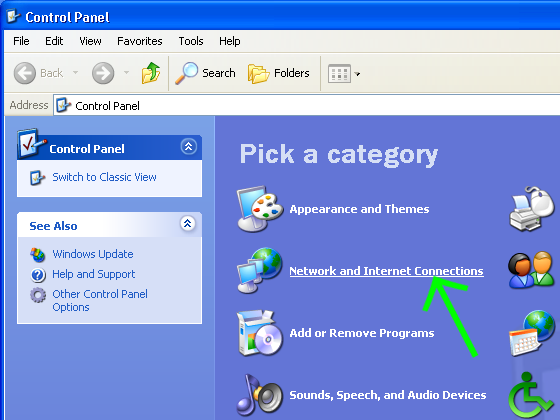
Task: Select the Accessibility Options wheelchair icon
Action: 531,396
